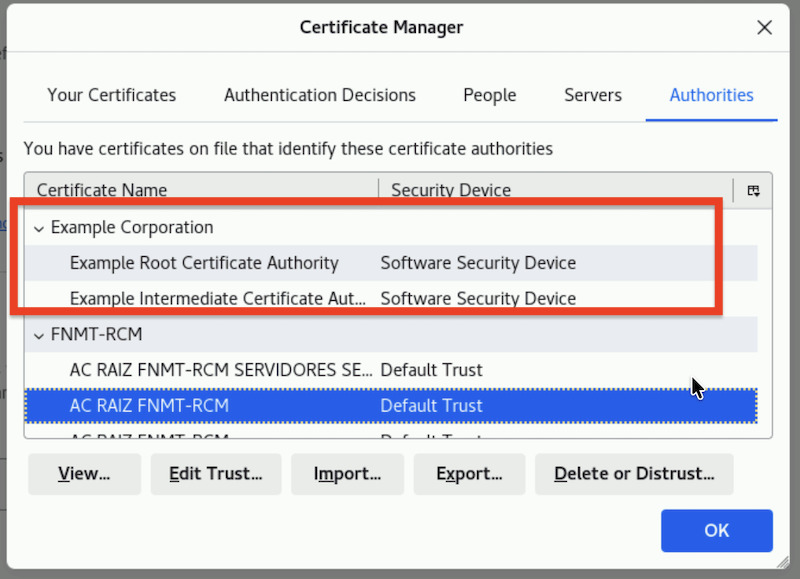Collapse the FNMT-RCM group
Viewport: 800px width, 579px height.
pos(39,334)
